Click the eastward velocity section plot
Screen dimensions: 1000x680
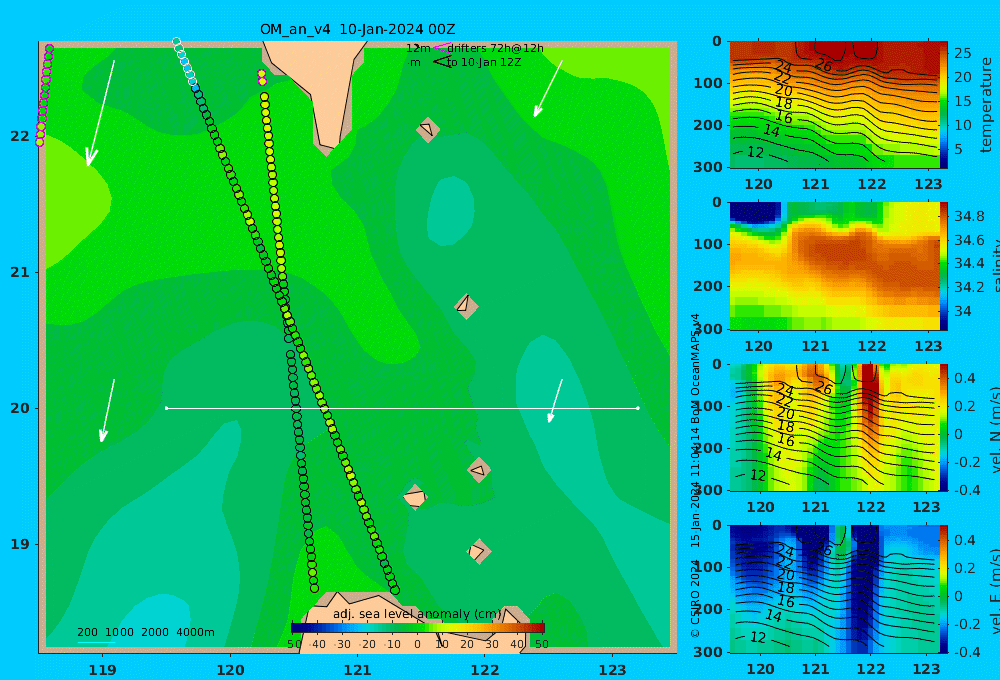(x=834, y=589)
